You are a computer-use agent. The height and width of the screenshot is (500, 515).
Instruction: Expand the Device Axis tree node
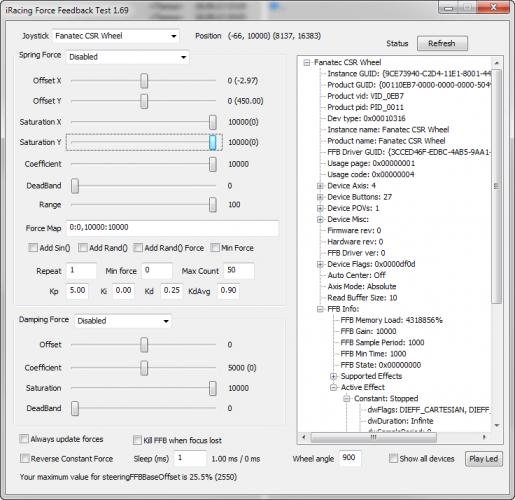coord(320,186)
